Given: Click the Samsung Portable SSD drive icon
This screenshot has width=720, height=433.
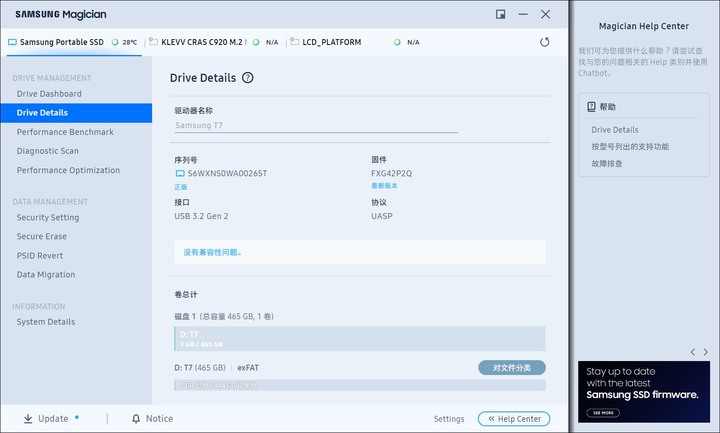Looking at the screenshot, I should click(12, 42).
